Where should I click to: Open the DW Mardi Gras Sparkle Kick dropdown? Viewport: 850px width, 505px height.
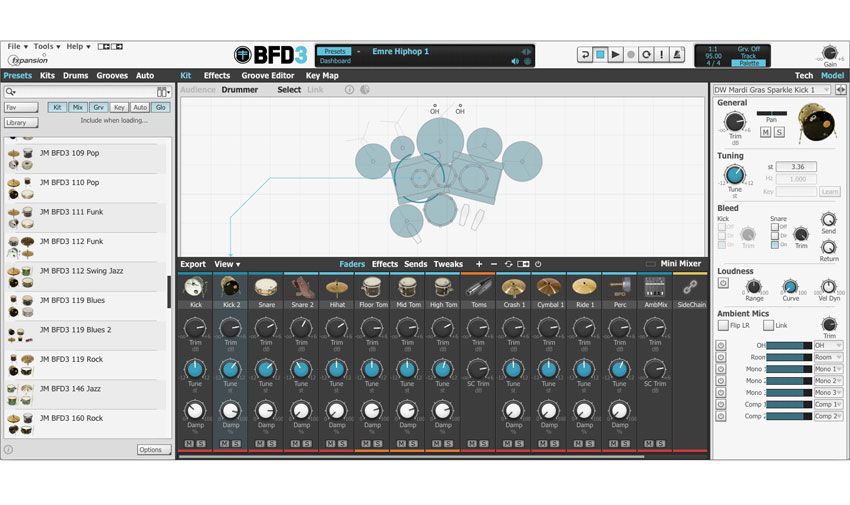772,90
